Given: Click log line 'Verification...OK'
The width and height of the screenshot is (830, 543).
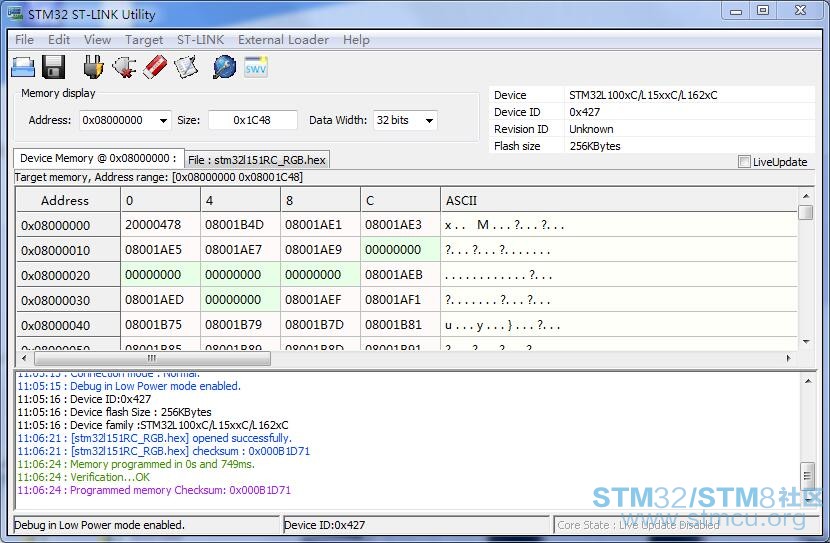Looking at the screenshot, I should tap(84, 477).
